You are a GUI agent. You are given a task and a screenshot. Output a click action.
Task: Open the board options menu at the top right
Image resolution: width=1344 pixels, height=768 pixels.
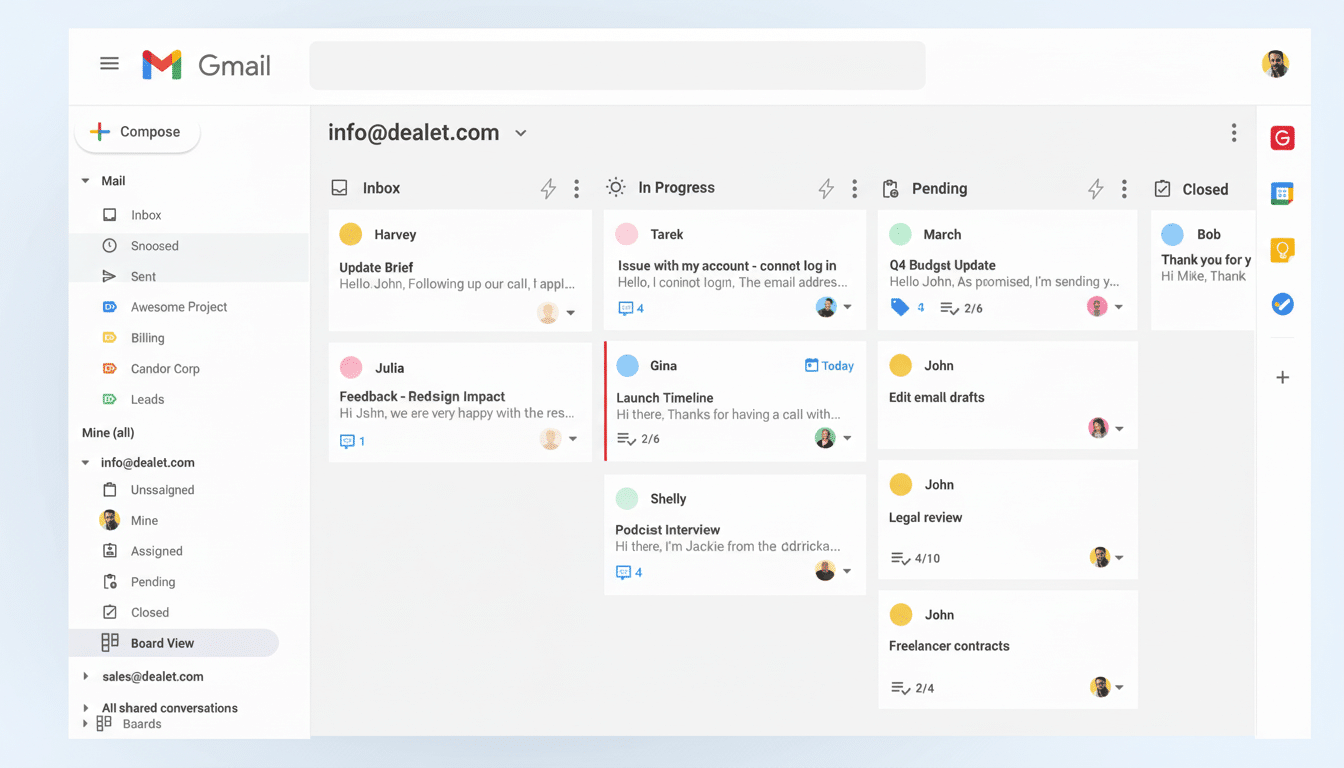coord(1234,132)
